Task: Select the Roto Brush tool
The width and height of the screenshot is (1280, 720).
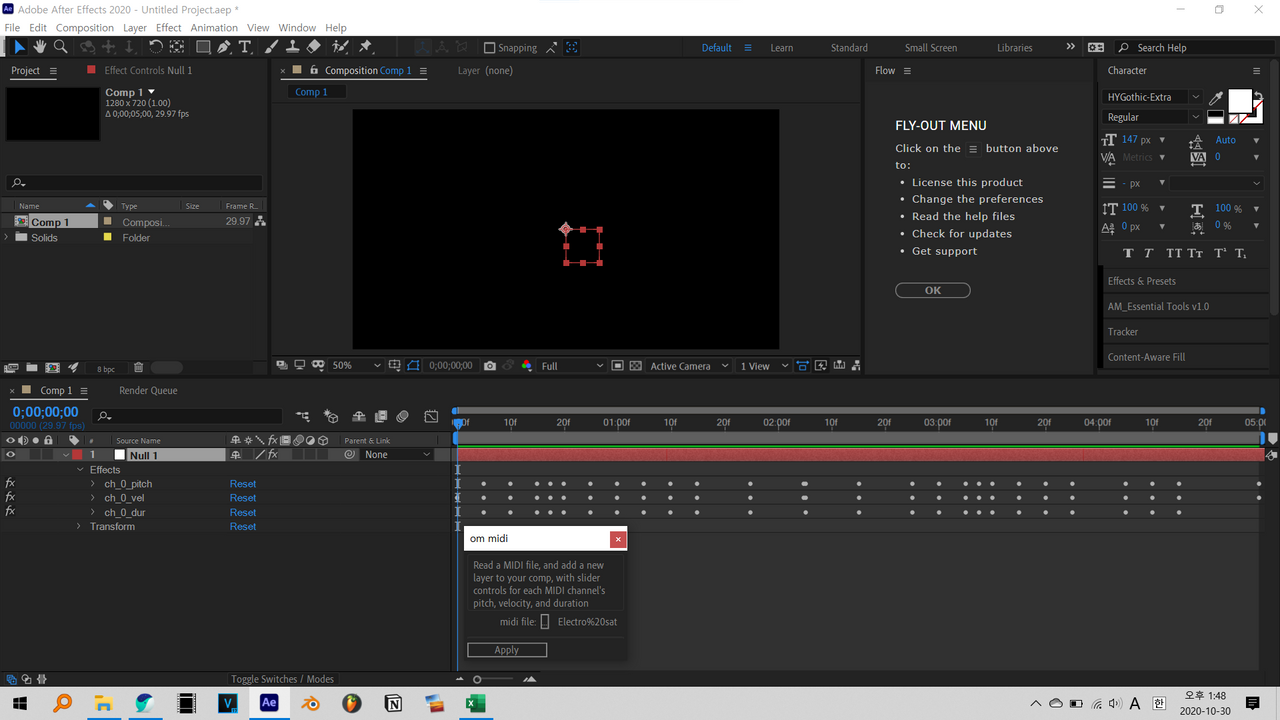Action: tap(341, 47)
